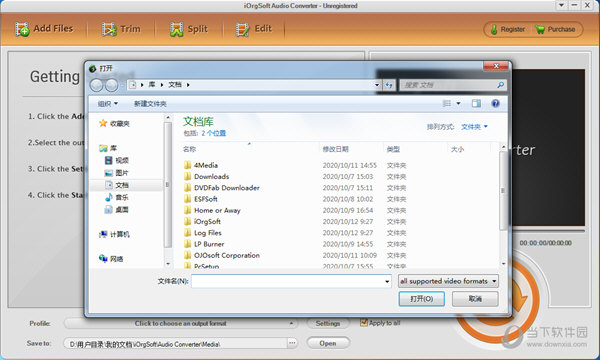
Task: Click the Settings button in main window
Action: pyautogui.click(x=328, y=323)
